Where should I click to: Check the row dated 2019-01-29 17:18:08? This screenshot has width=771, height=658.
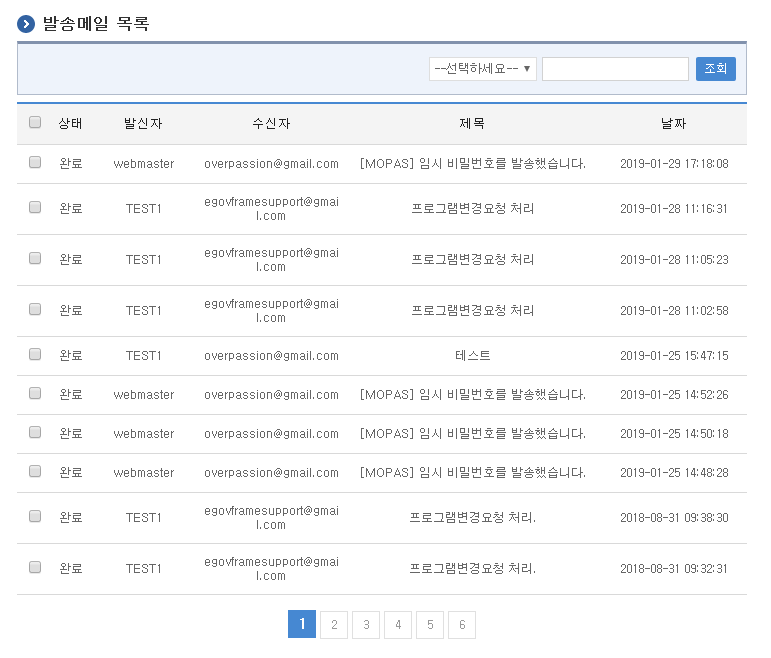[x=35, y=162]
